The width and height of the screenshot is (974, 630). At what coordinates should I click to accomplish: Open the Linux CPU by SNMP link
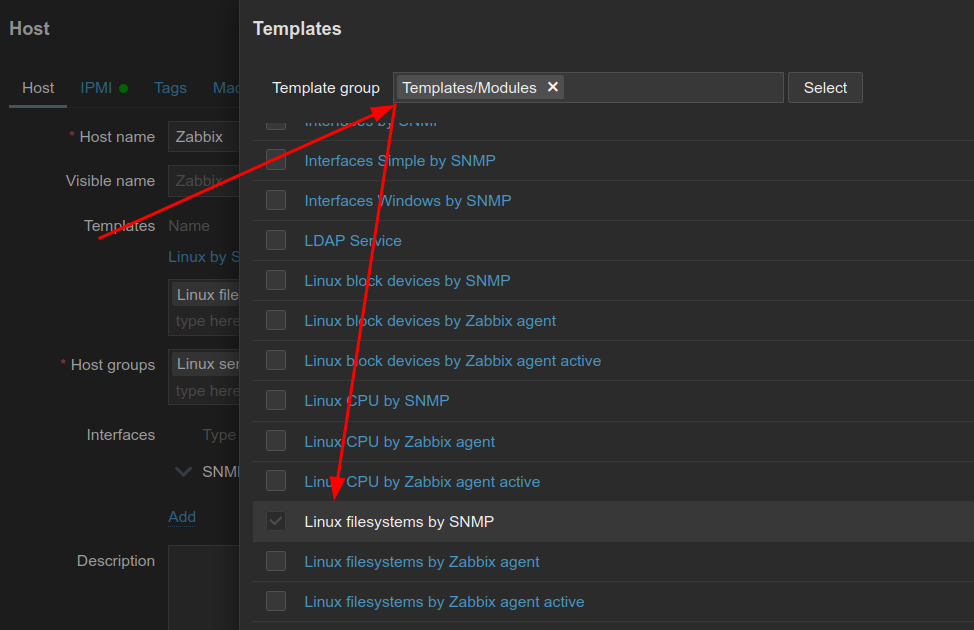click(x=376, y=401)
